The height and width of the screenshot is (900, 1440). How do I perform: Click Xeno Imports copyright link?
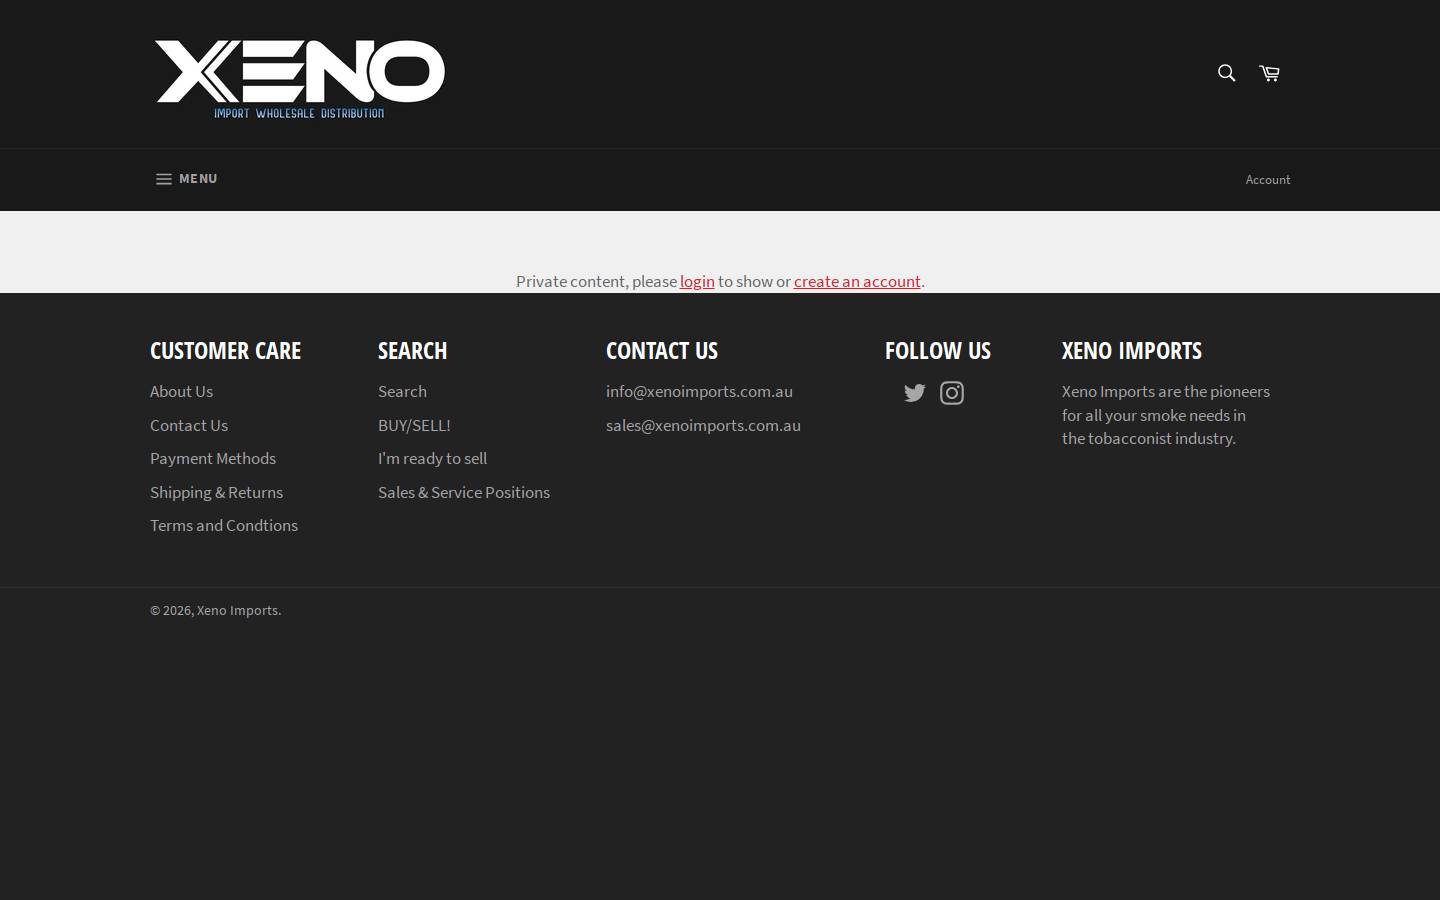point(238,610)
